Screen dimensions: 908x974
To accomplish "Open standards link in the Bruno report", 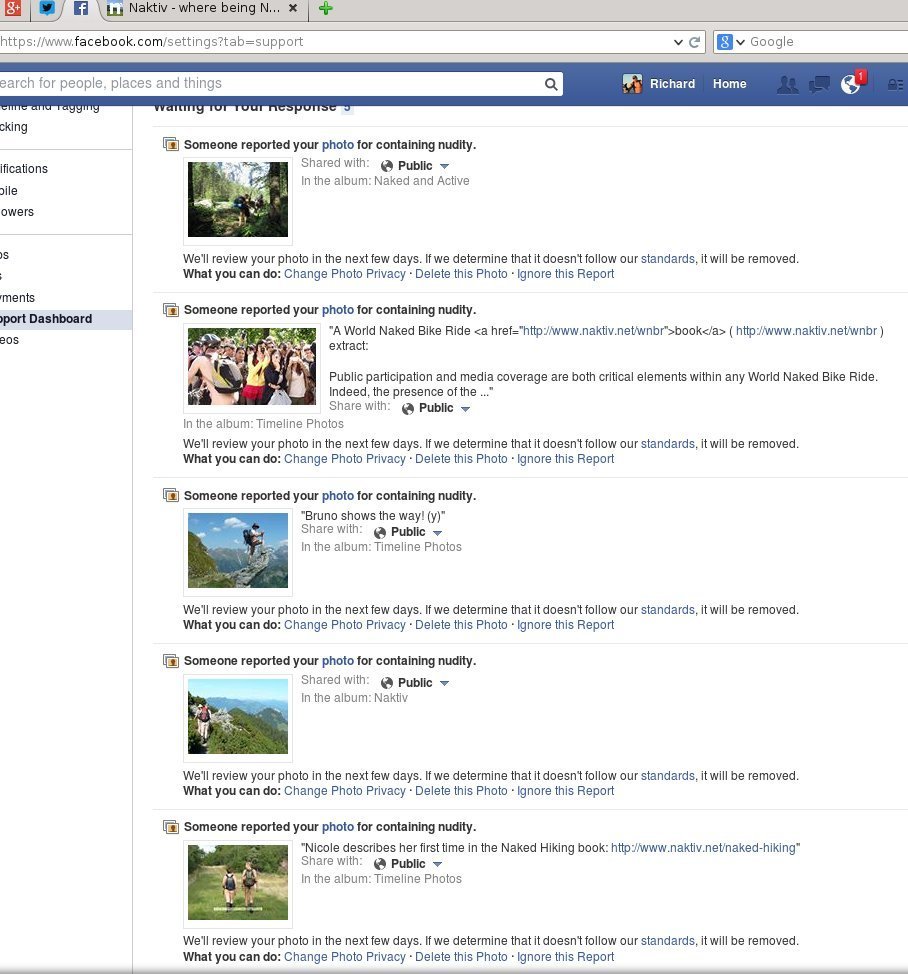I will 668,610.
